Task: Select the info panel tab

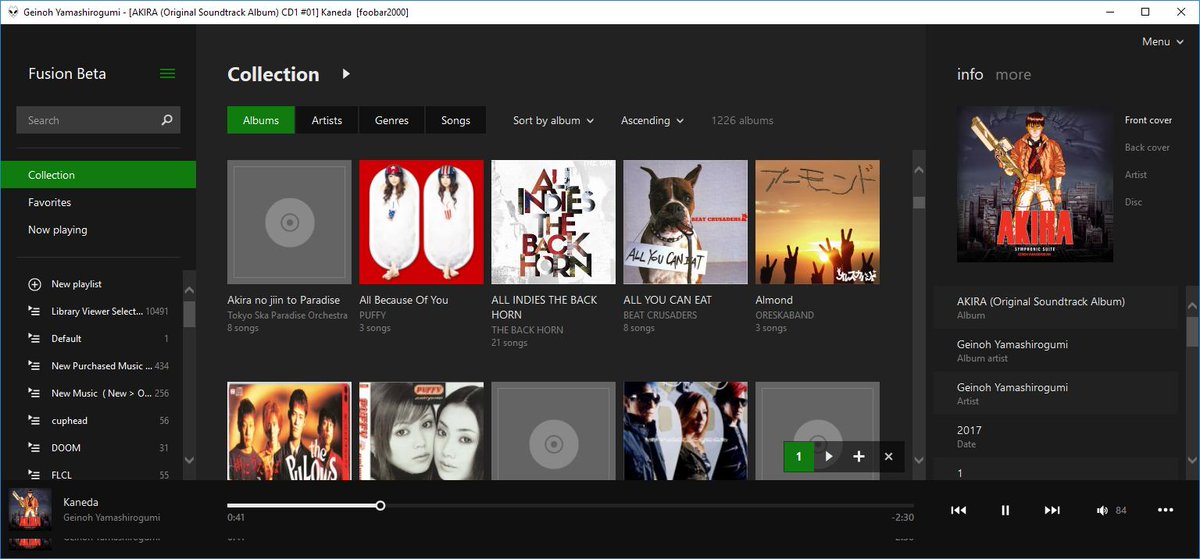Action: [970, 74]
